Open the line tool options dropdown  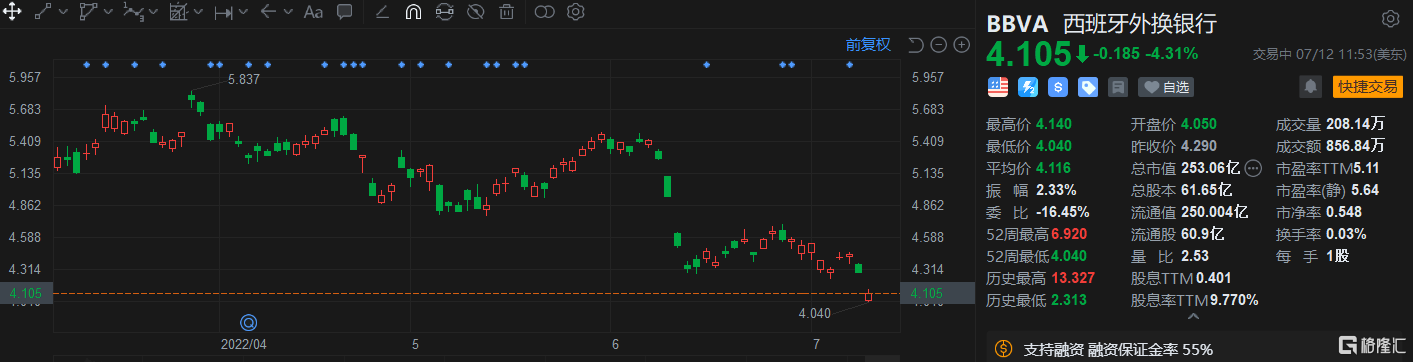(x=64, y=13)
